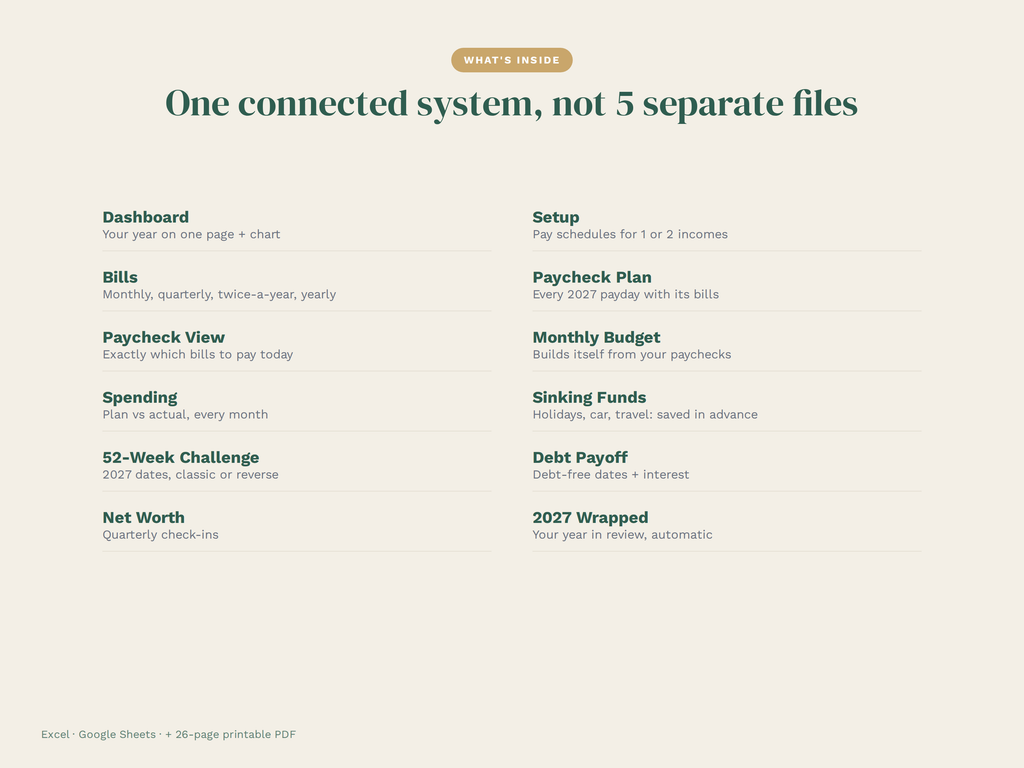The height and width of the screenshot is (768, 1024).
Task: Click the footer text 'Excel · Google Sheets · + 26-page printable PDF'
Action: (168, 735)
